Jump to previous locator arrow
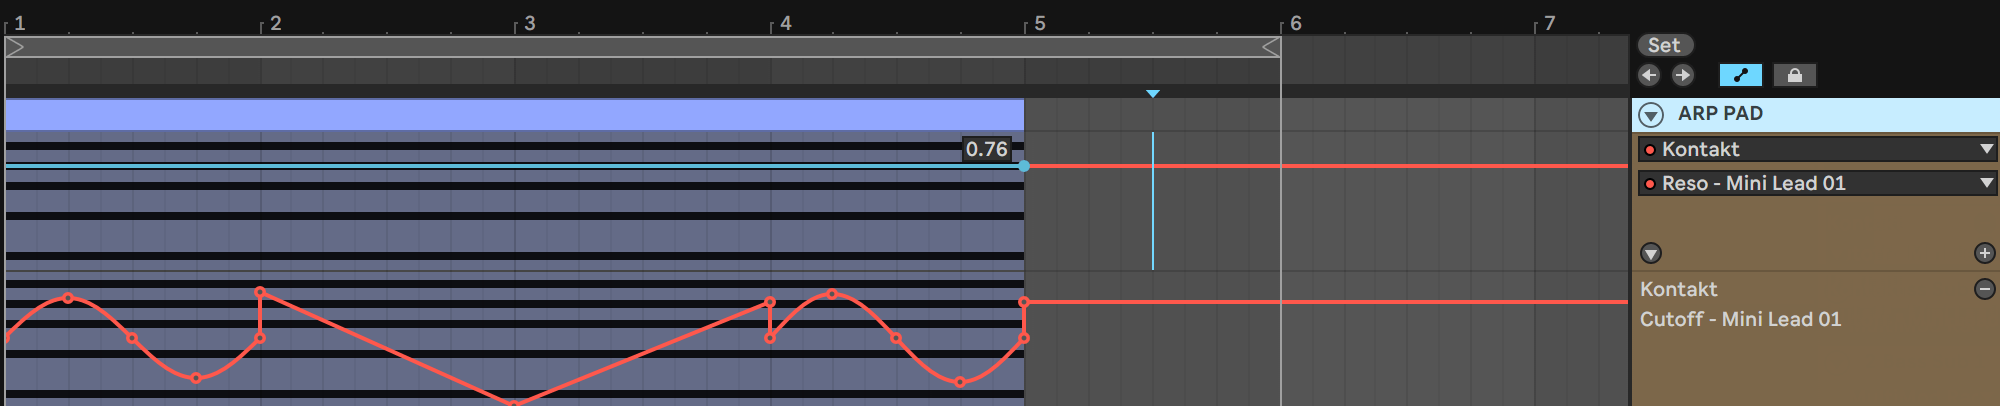2000x406 pixels. 1649,75
